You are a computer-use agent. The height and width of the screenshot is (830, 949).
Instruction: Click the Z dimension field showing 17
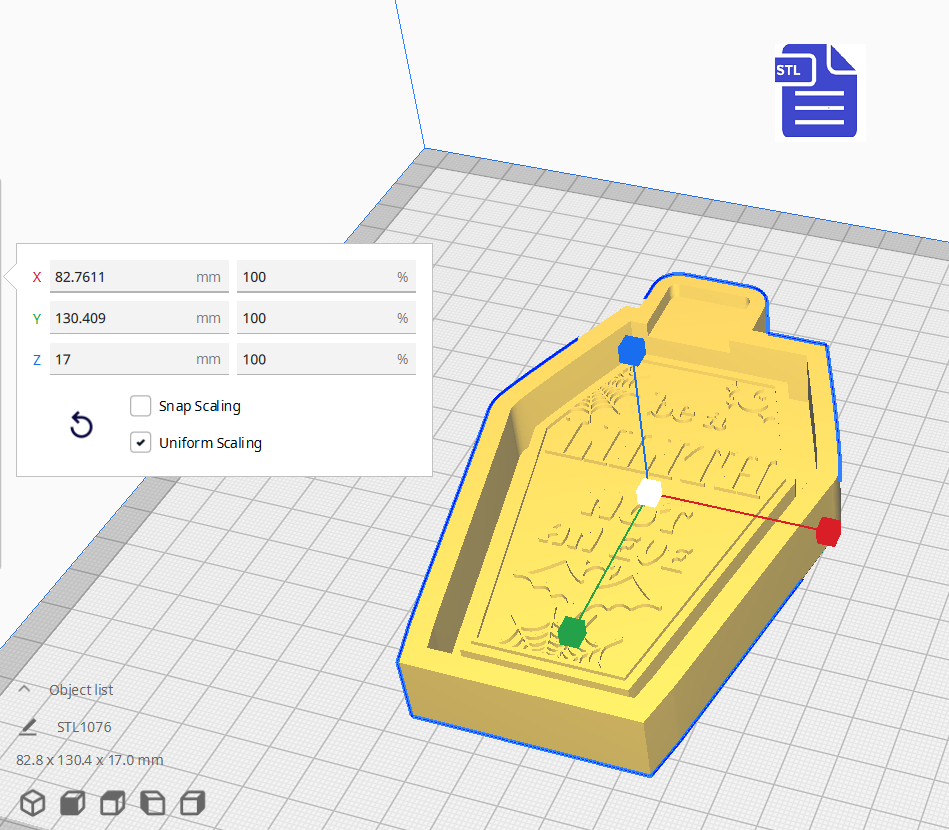[138, 358]
